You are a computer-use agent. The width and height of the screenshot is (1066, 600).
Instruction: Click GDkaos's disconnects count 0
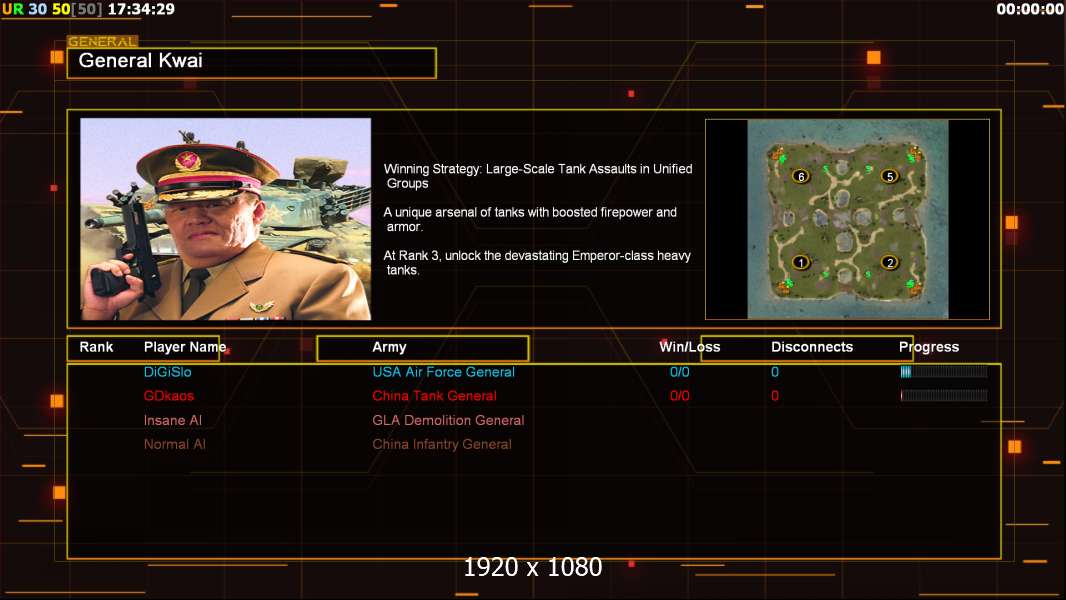coord(774,395)
